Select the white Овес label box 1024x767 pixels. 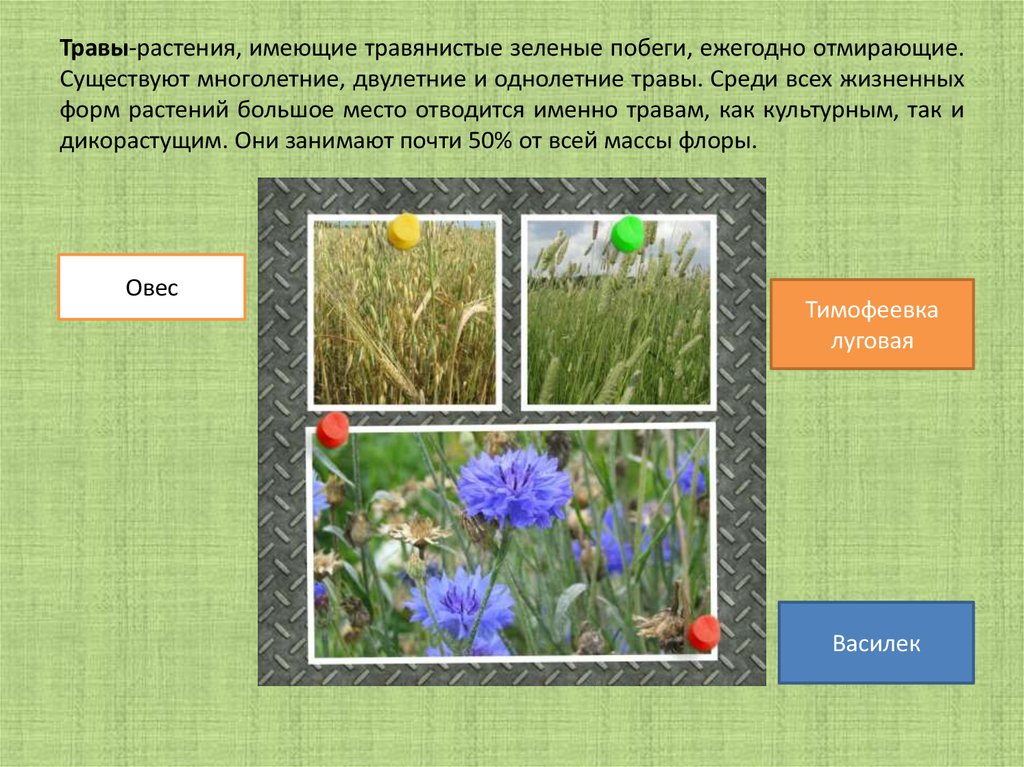(x=151, y=287)
